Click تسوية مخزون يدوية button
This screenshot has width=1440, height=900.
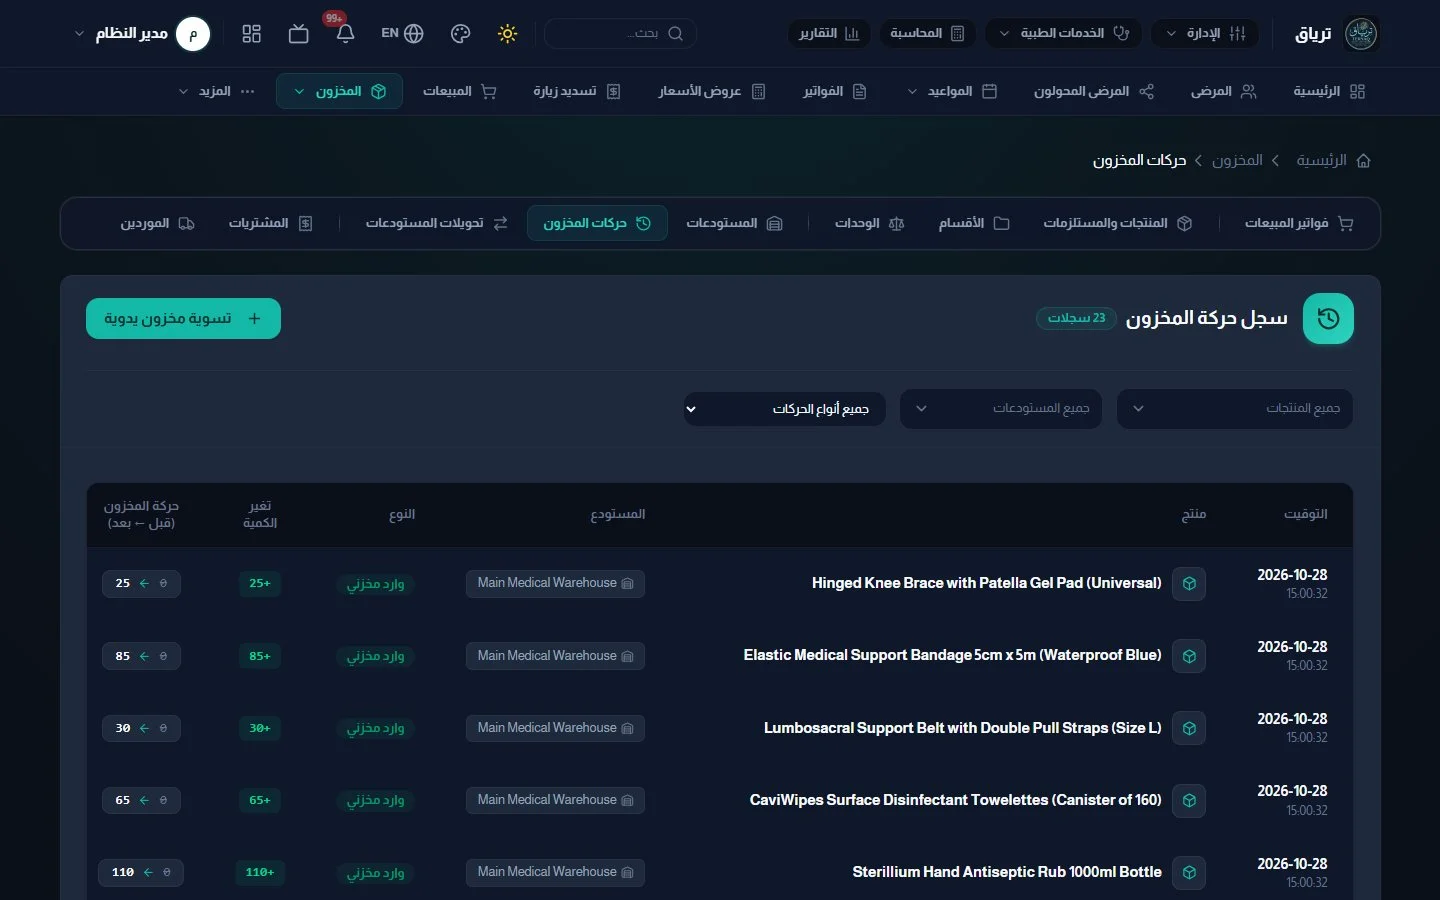(183, 319)
